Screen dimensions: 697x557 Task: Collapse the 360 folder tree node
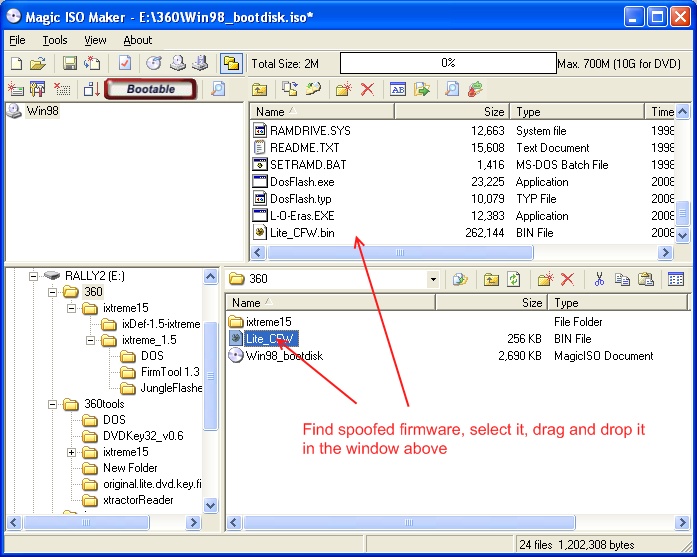[52, 292]
